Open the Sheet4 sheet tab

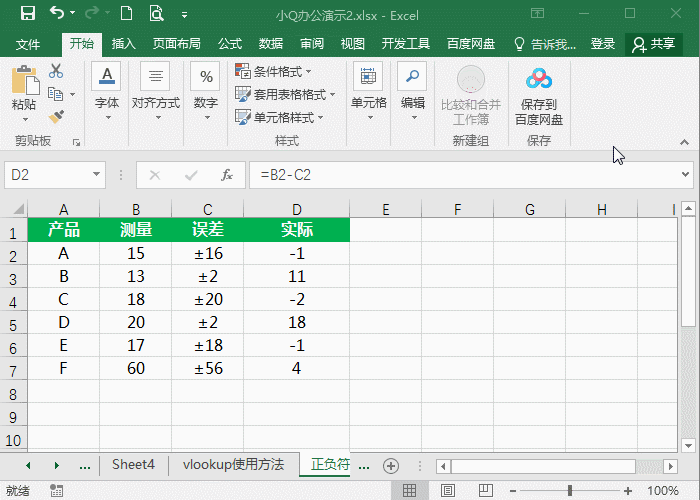point(133,465)
